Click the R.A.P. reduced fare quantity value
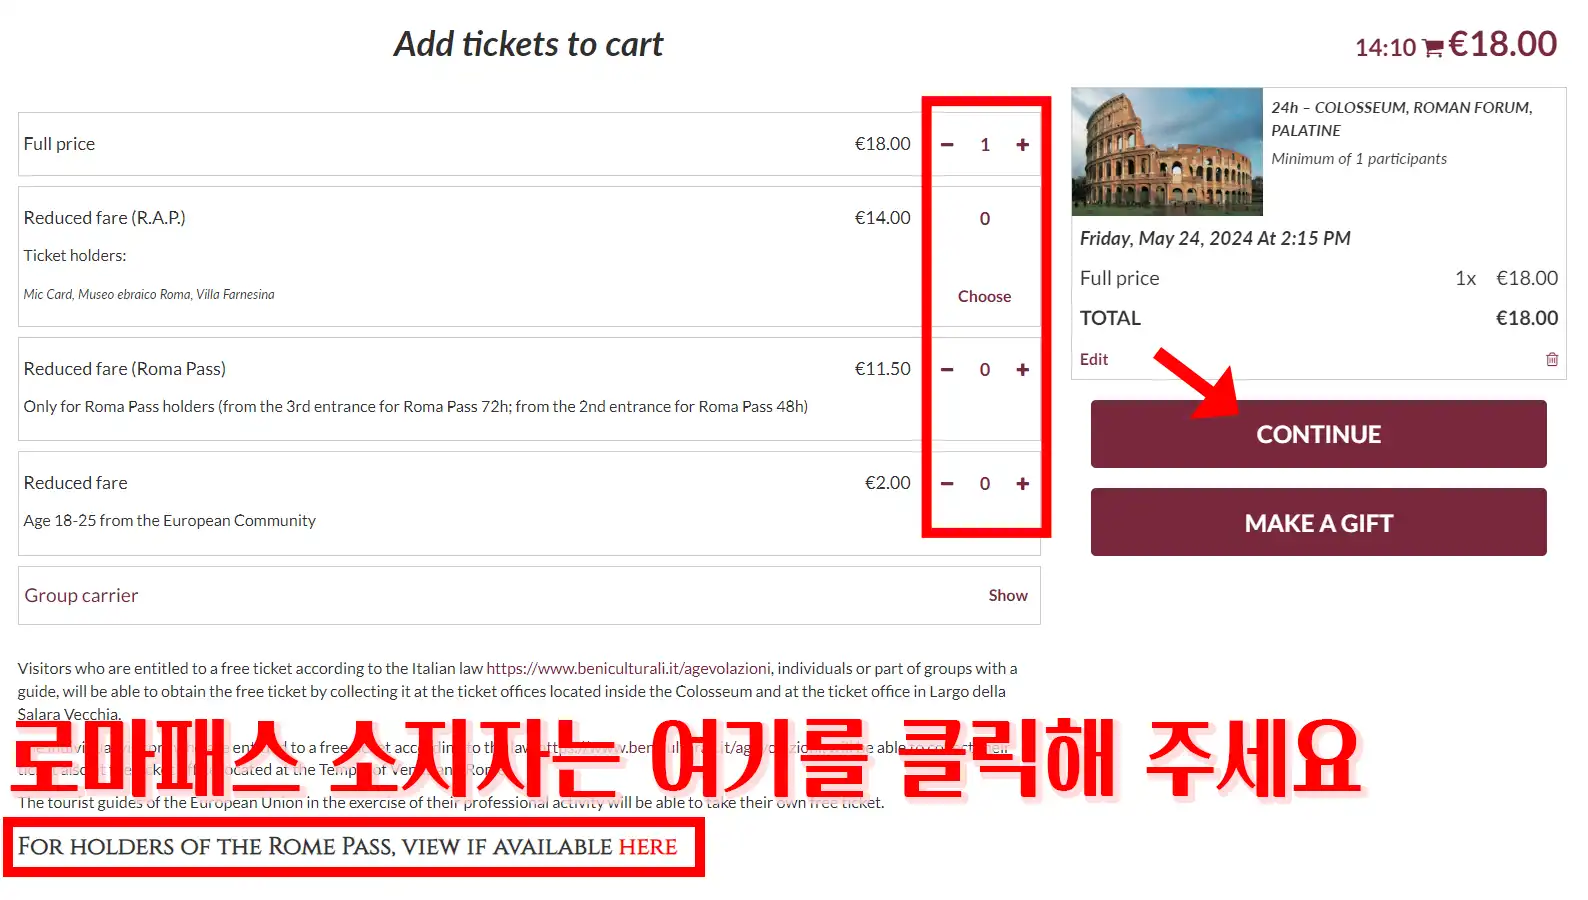 [x=985, y=219]
